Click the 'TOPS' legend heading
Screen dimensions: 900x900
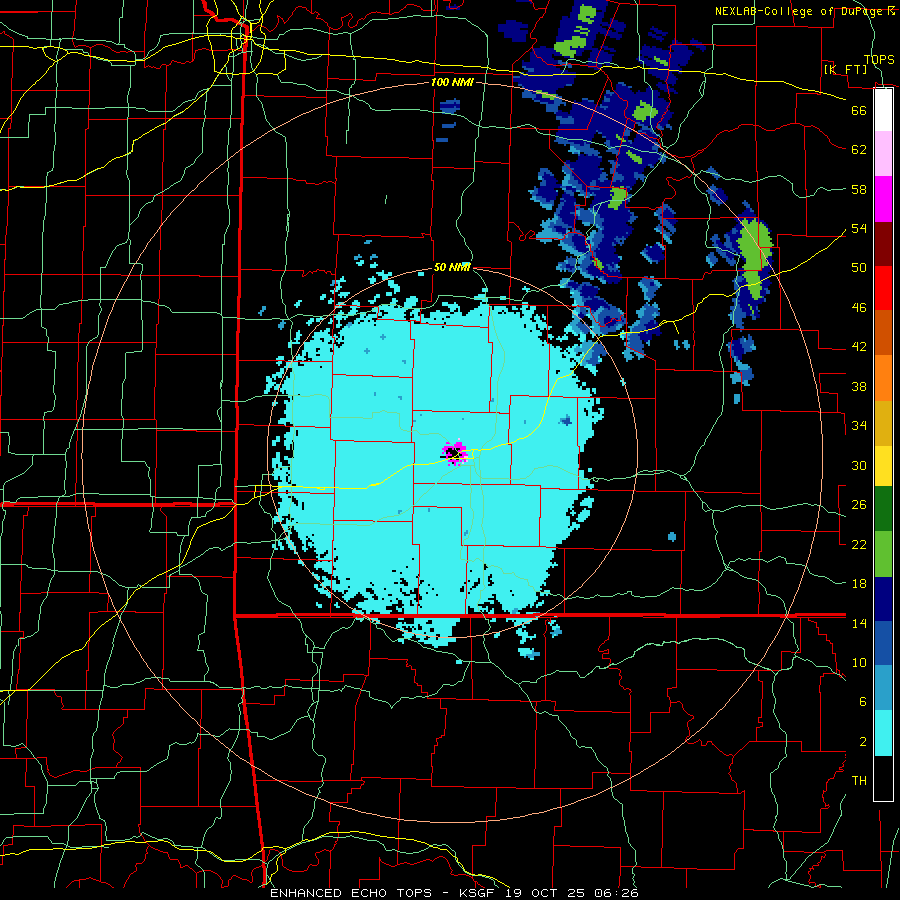click(879, 60)
